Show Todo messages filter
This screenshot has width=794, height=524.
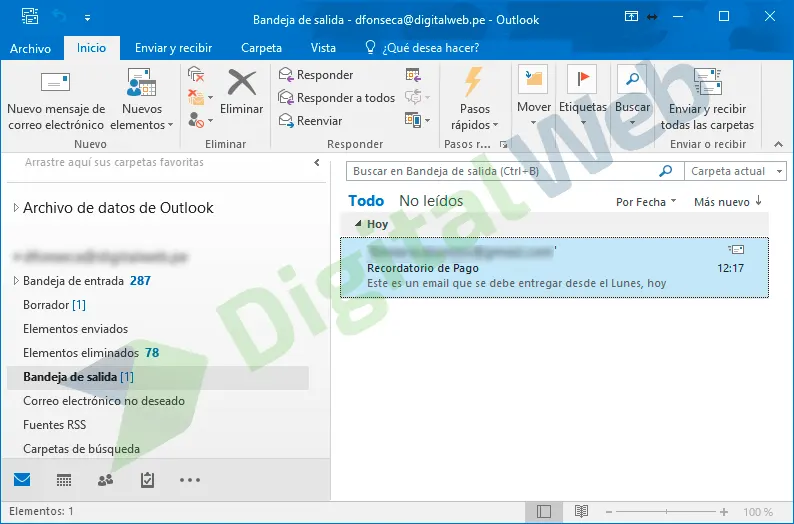366,201
